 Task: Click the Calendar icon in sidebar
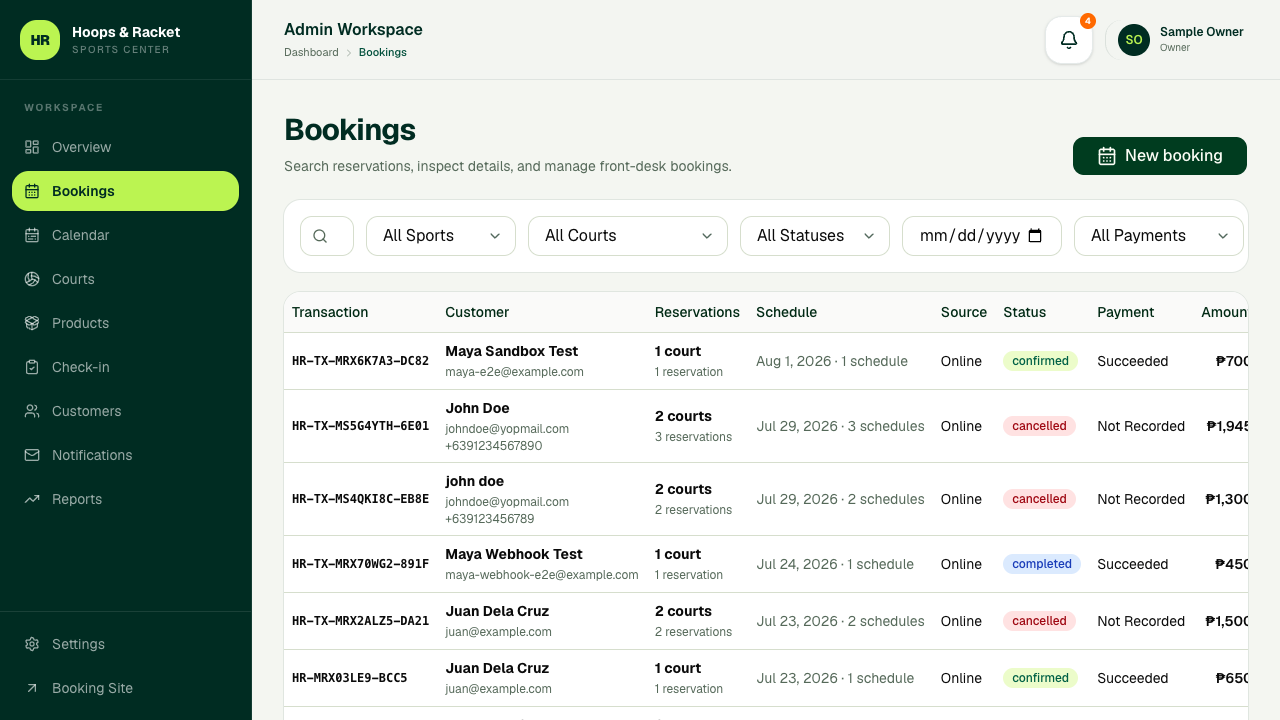pyautogui.click(x=32, y=235)
